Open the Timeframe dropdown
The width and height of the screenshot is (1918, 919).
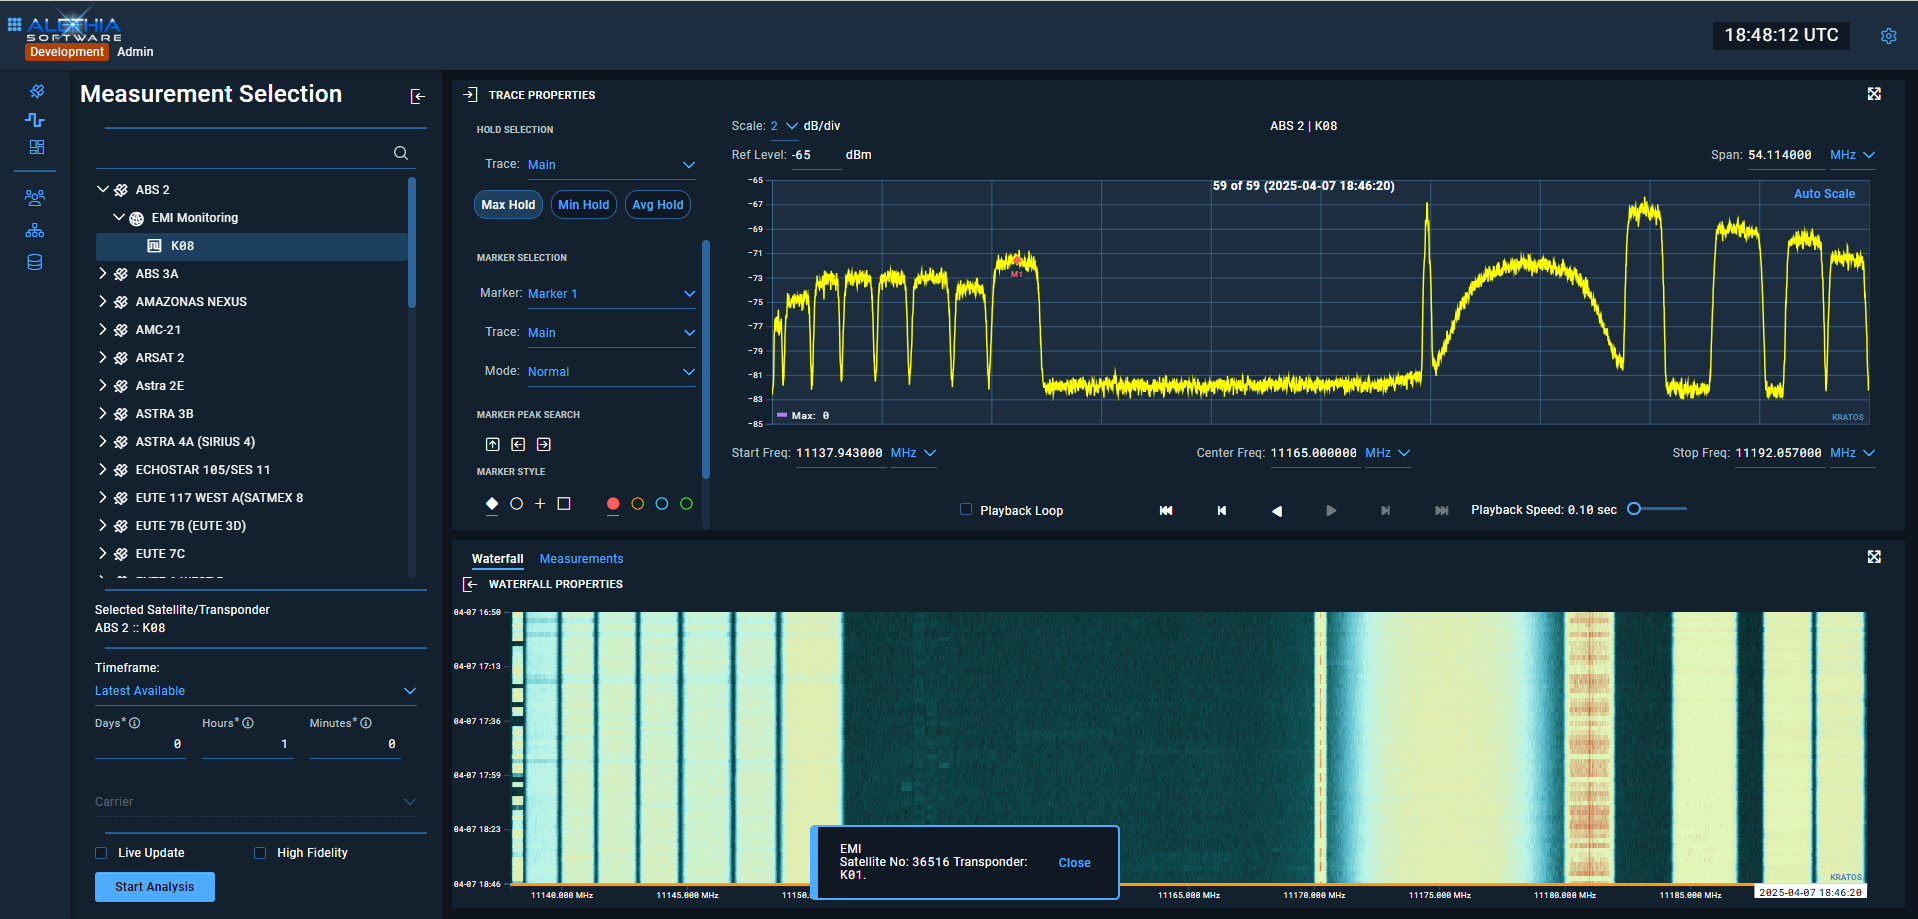coord(255,691)
